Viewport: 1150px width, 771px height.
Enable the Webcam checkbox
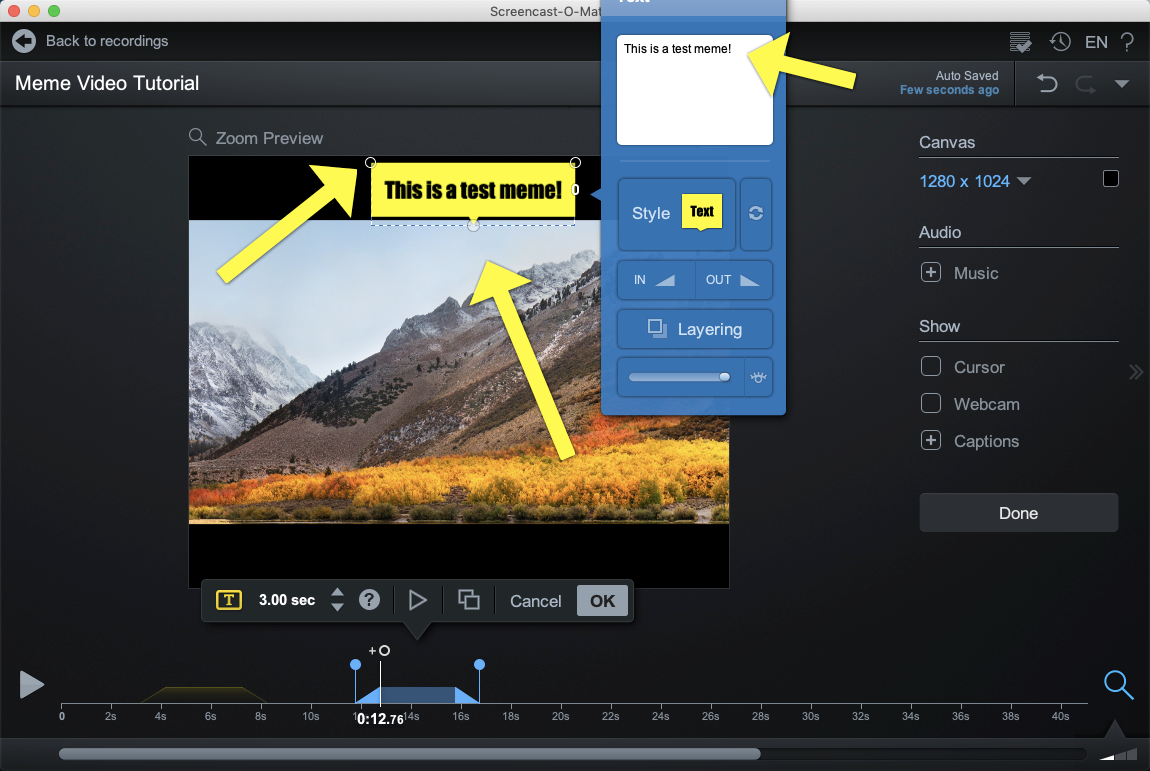(x=931, y=403)
